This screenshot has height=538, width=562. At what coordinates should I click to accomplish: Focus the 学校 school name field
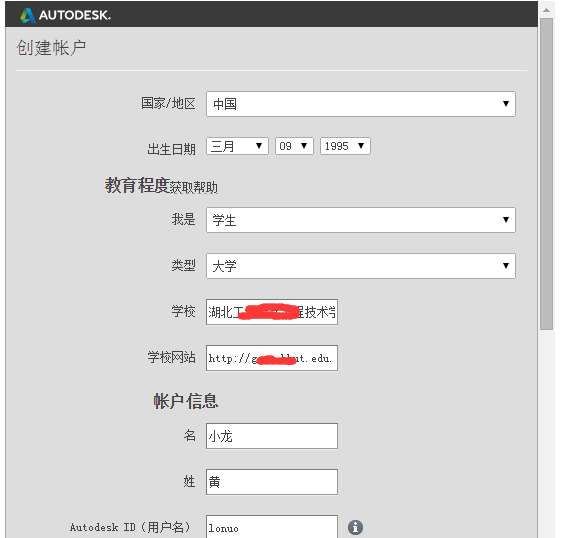point(272,312)
